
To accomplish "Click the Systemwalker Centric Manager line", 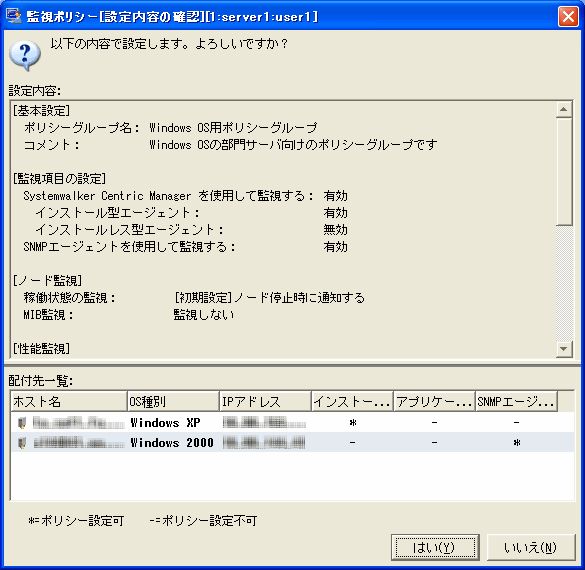I will [x=168, y=195].
